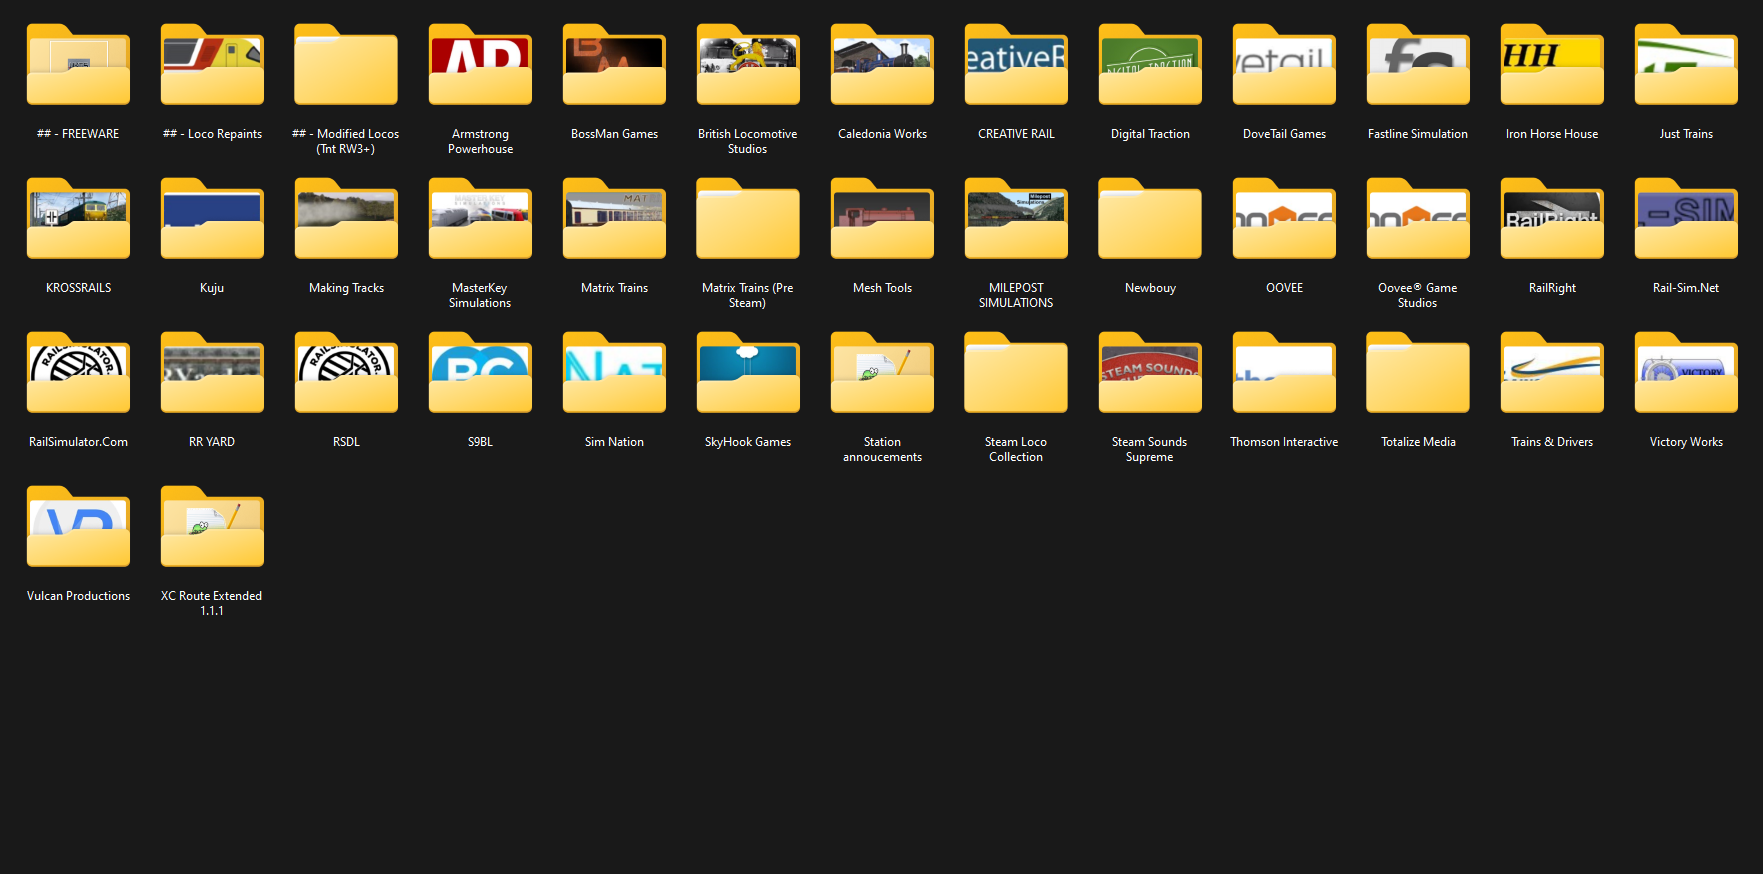Click the Sim Nation folder thumbnail
Image resolution: width=1763 pixels, height=874 pixels.
coord(614,374)
